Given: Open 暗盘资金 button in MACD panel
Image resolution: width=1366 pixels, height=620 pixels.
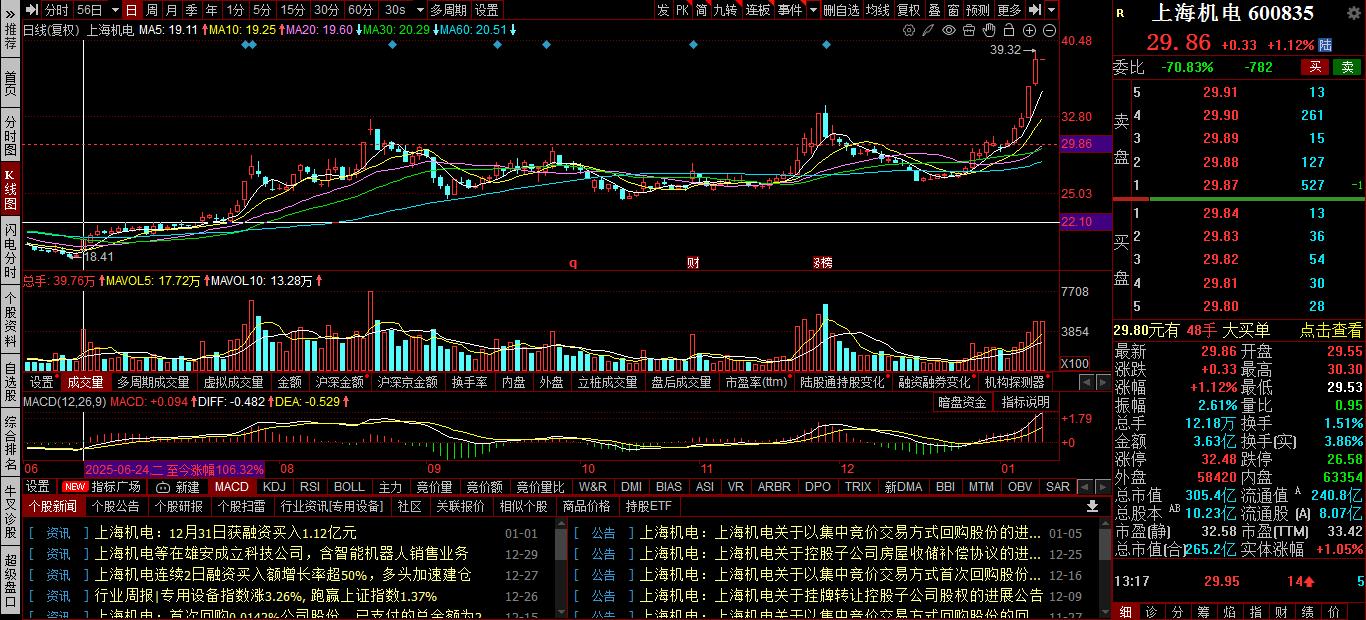Looking at the screenshot, I should (963, 402).
